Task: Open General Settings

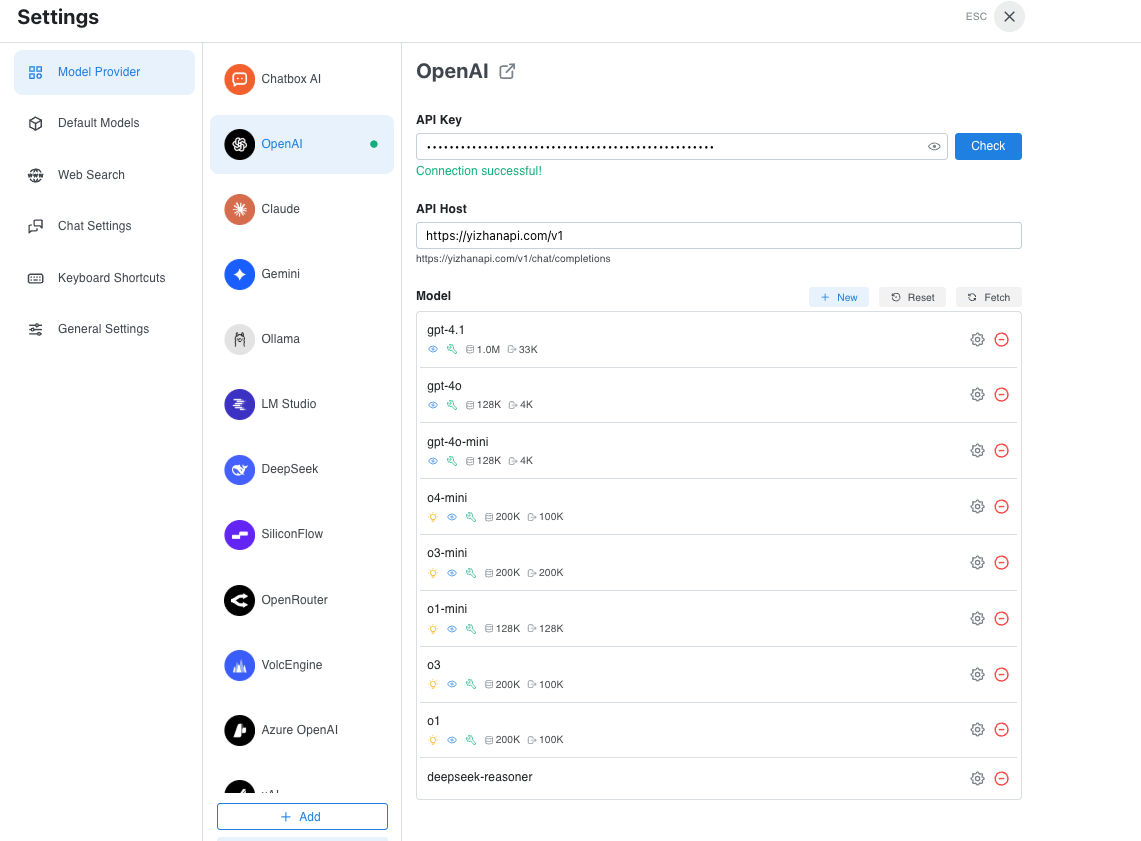Action: coord(105,329)
